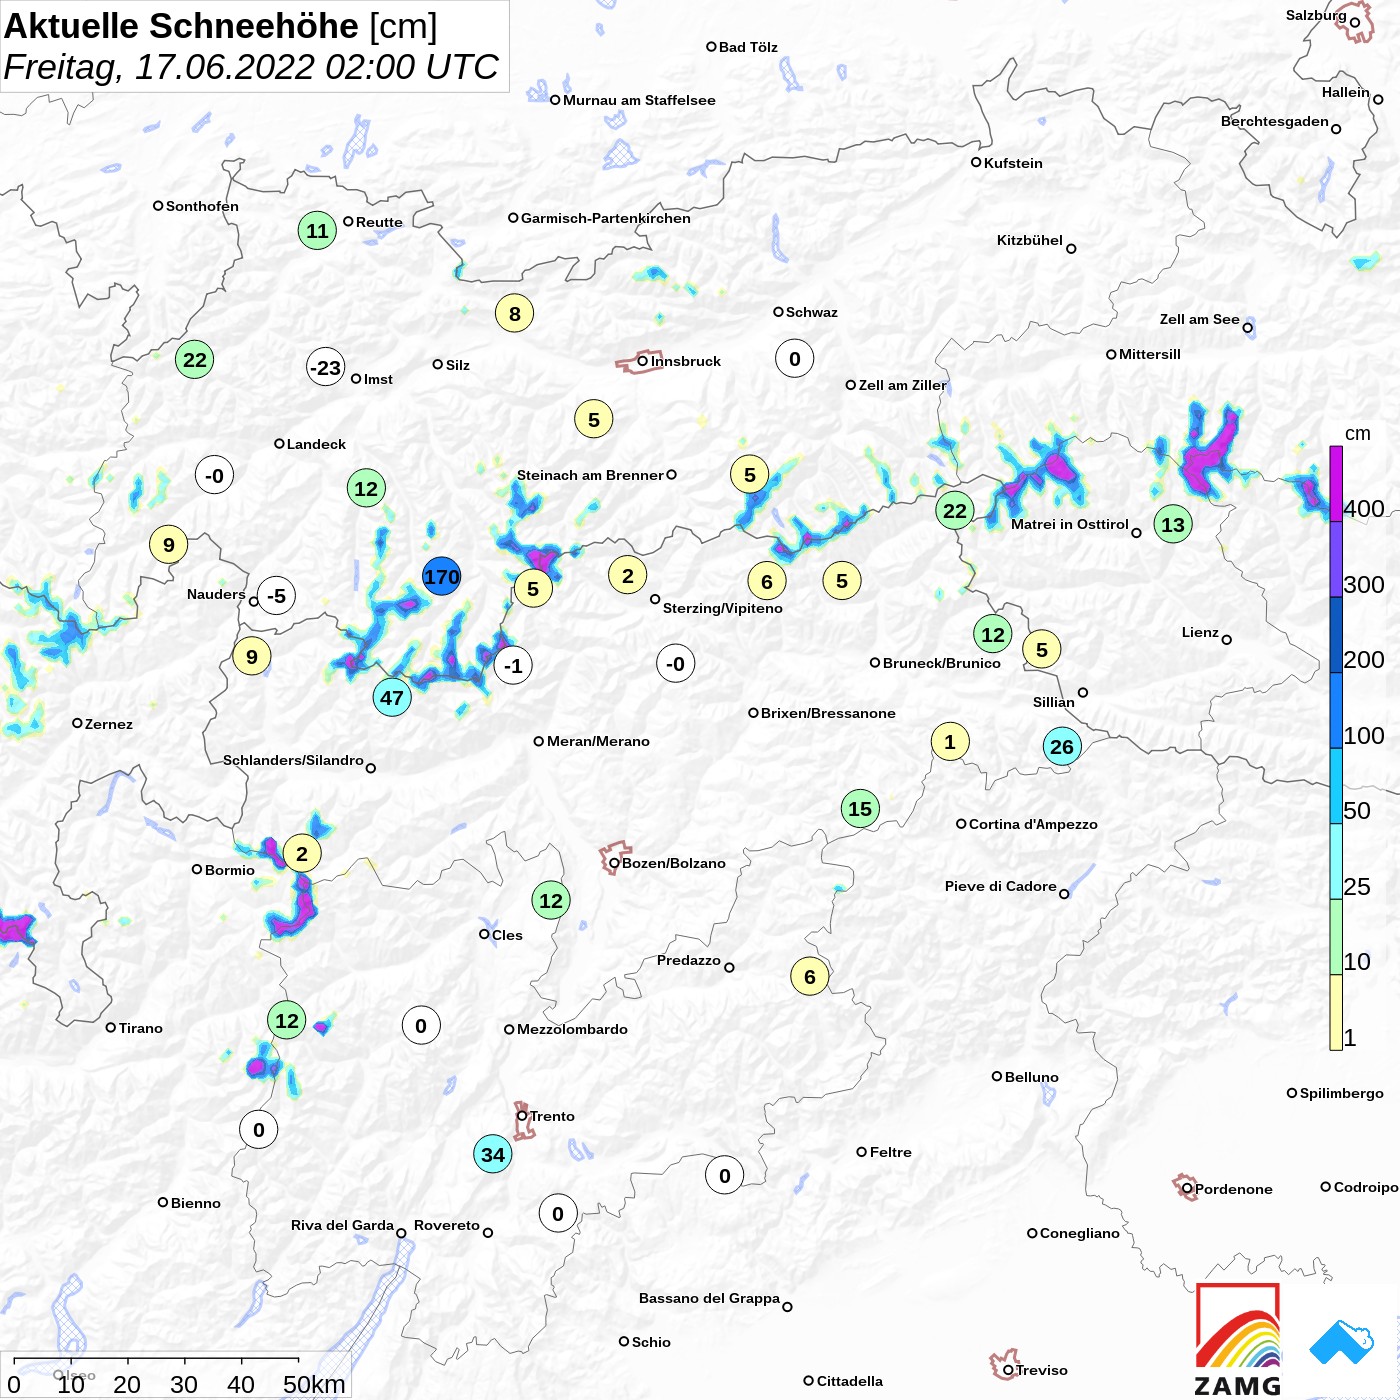Screen dimensions: 1400x1400
Task: Click the -23 station marker near Imst
Action: pos(326,368)
